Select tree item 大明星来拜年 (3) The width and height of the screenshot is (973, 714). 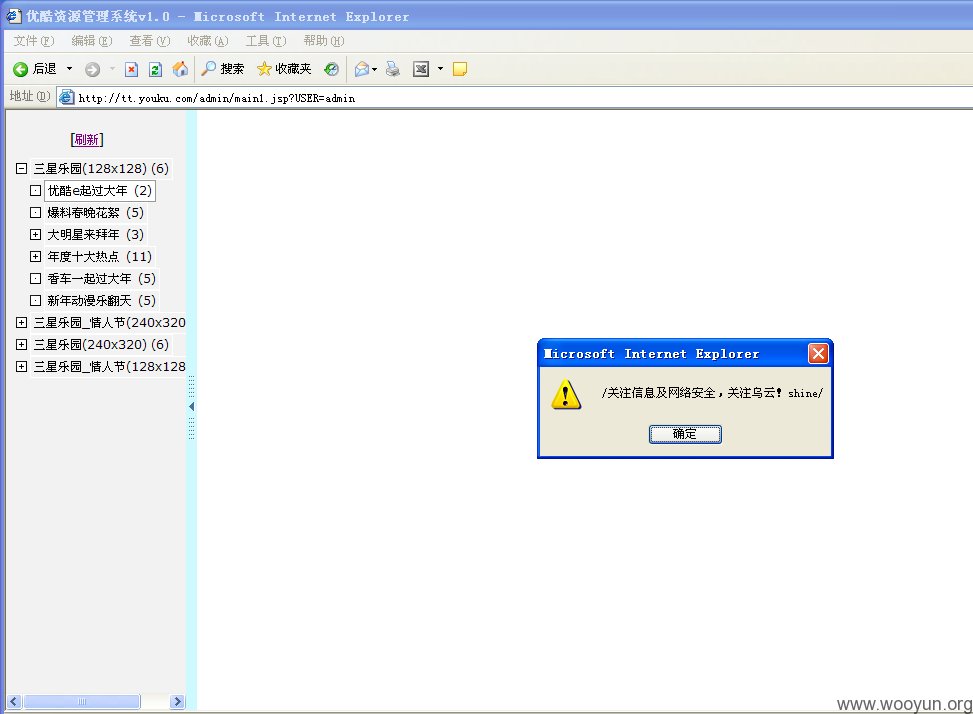pyautogui.click(x=96, y=234)
